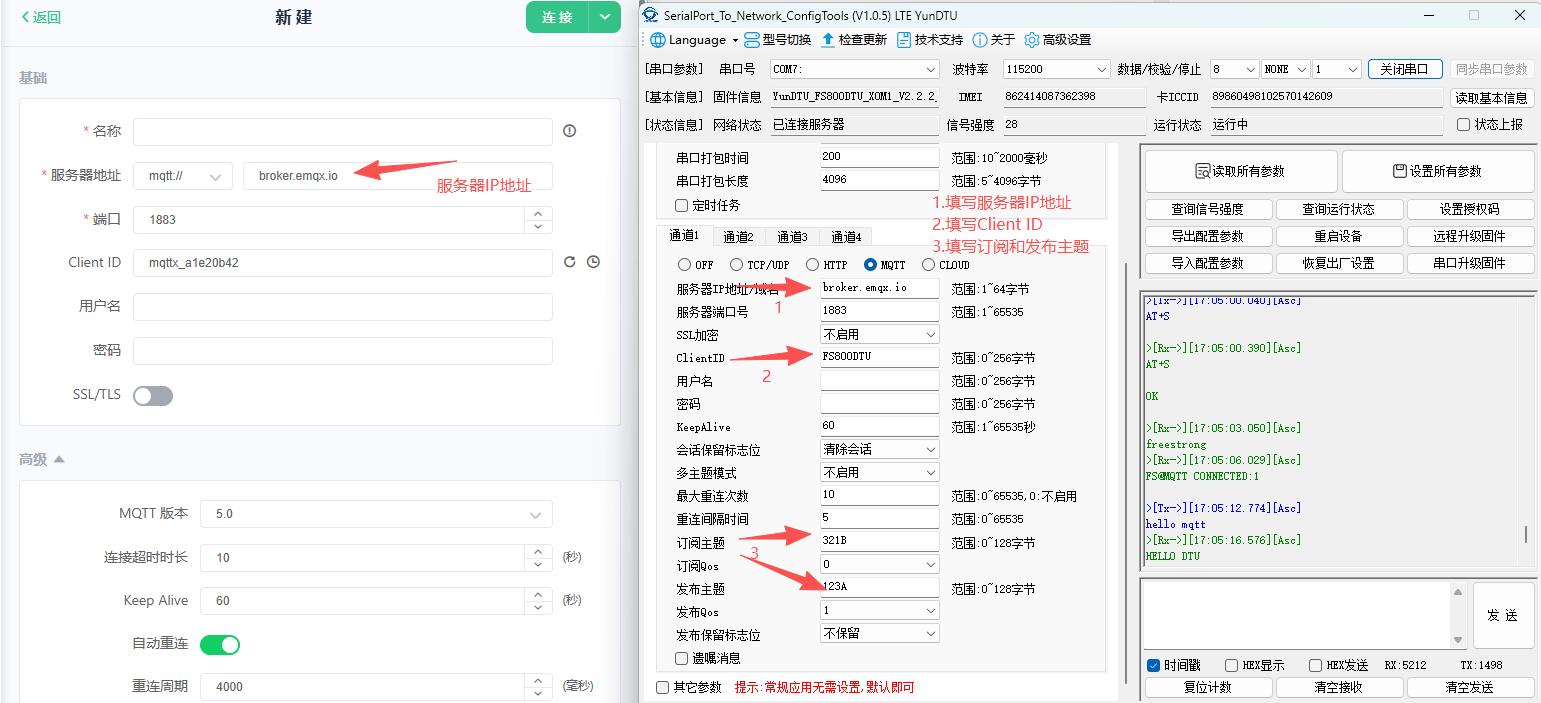Open the 发布Qos dropdown
1541x703 pixels.
tap(879, 610)
